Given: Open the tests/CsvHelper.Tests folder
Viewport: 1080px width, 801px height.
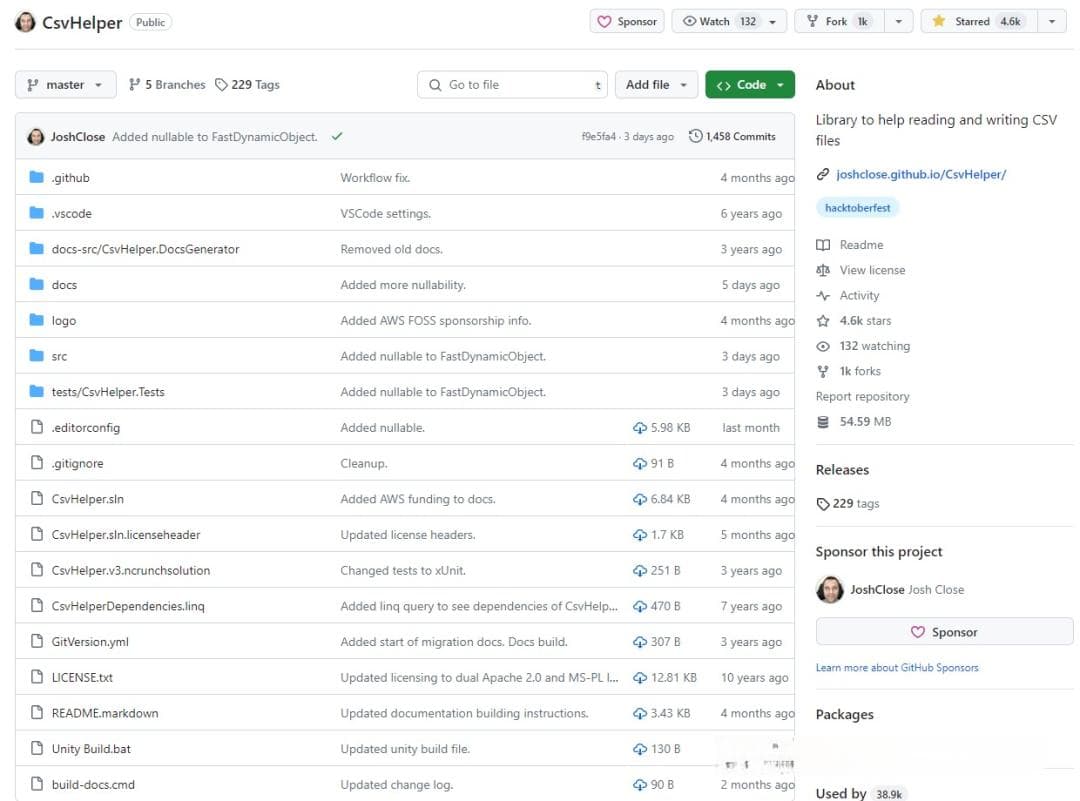Looking at the screenshot, I should (x=108, y=392).
